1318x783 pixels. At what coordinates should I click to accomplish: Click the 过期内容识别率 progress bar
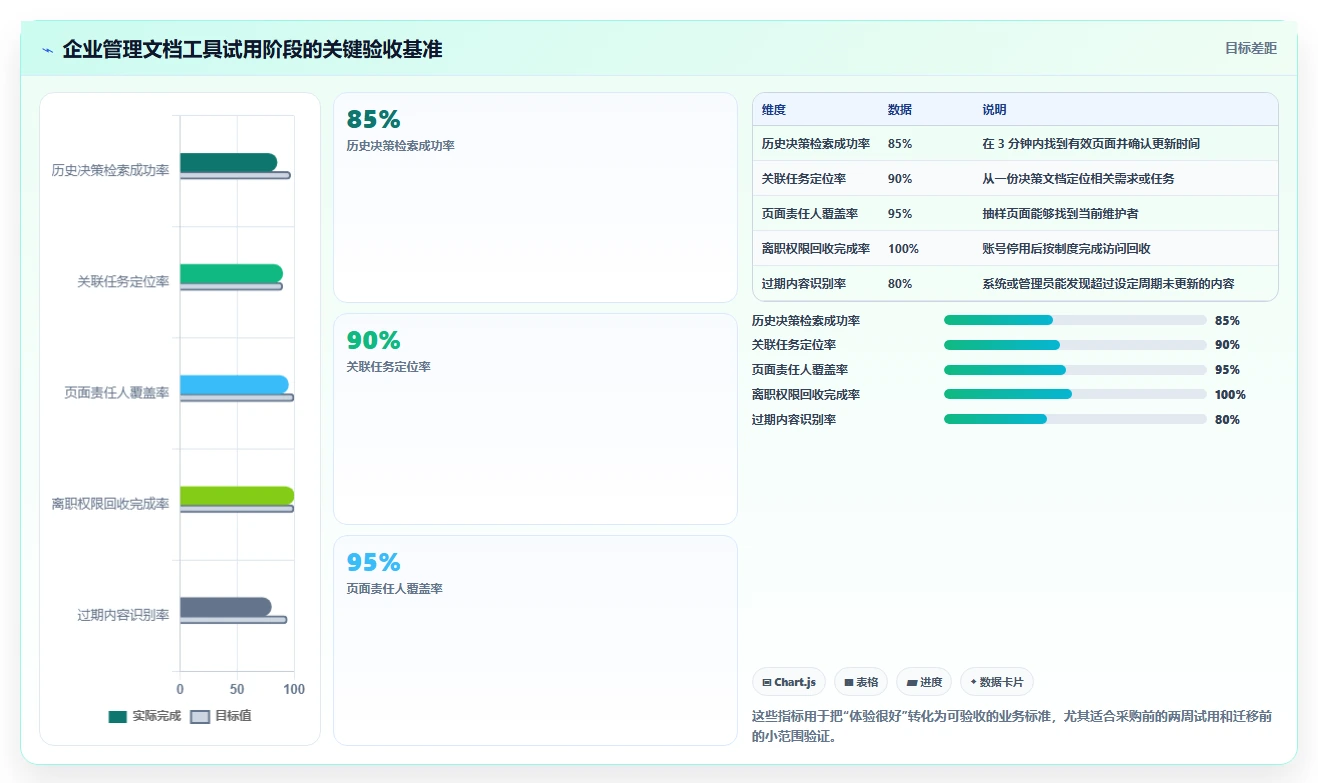(1075, 419)
